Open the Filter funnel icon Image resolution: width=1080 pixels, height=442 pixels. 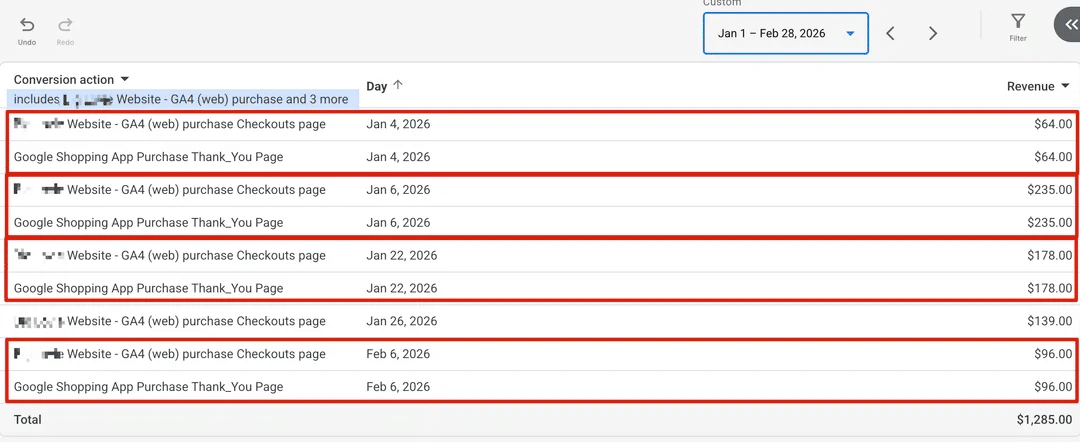pyautogui.click(x=1018, y=21)
